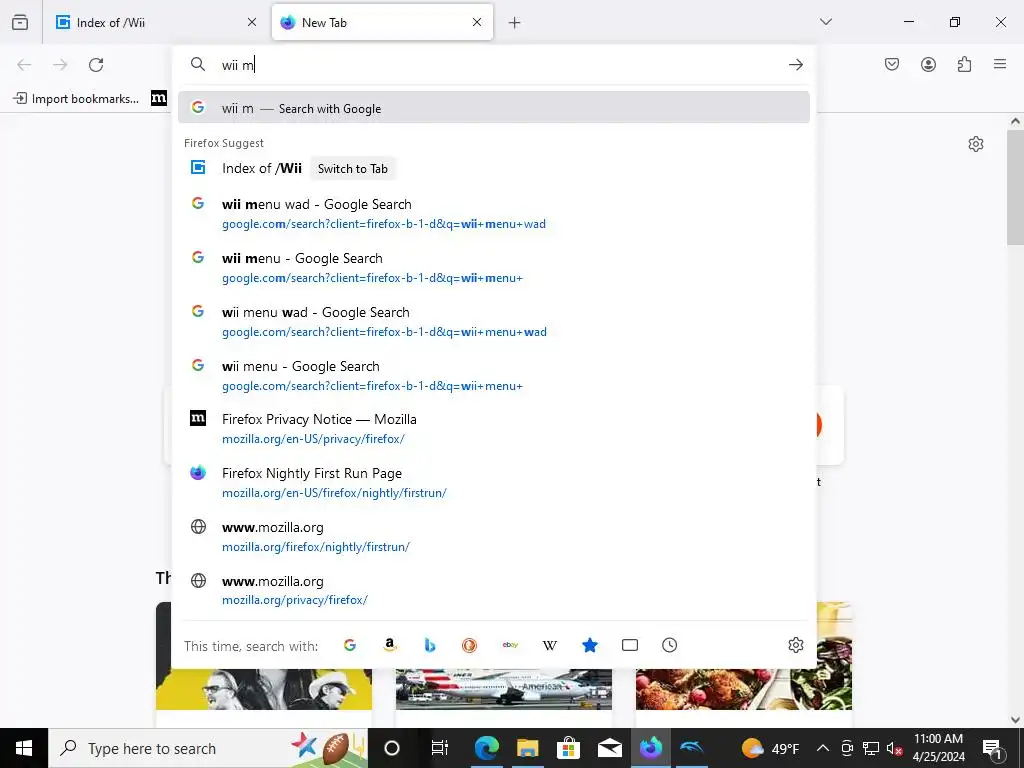This screenshot has width=1024, height=768.
Task: Expand the list all tabs chevron
Action: pos(826,22)
